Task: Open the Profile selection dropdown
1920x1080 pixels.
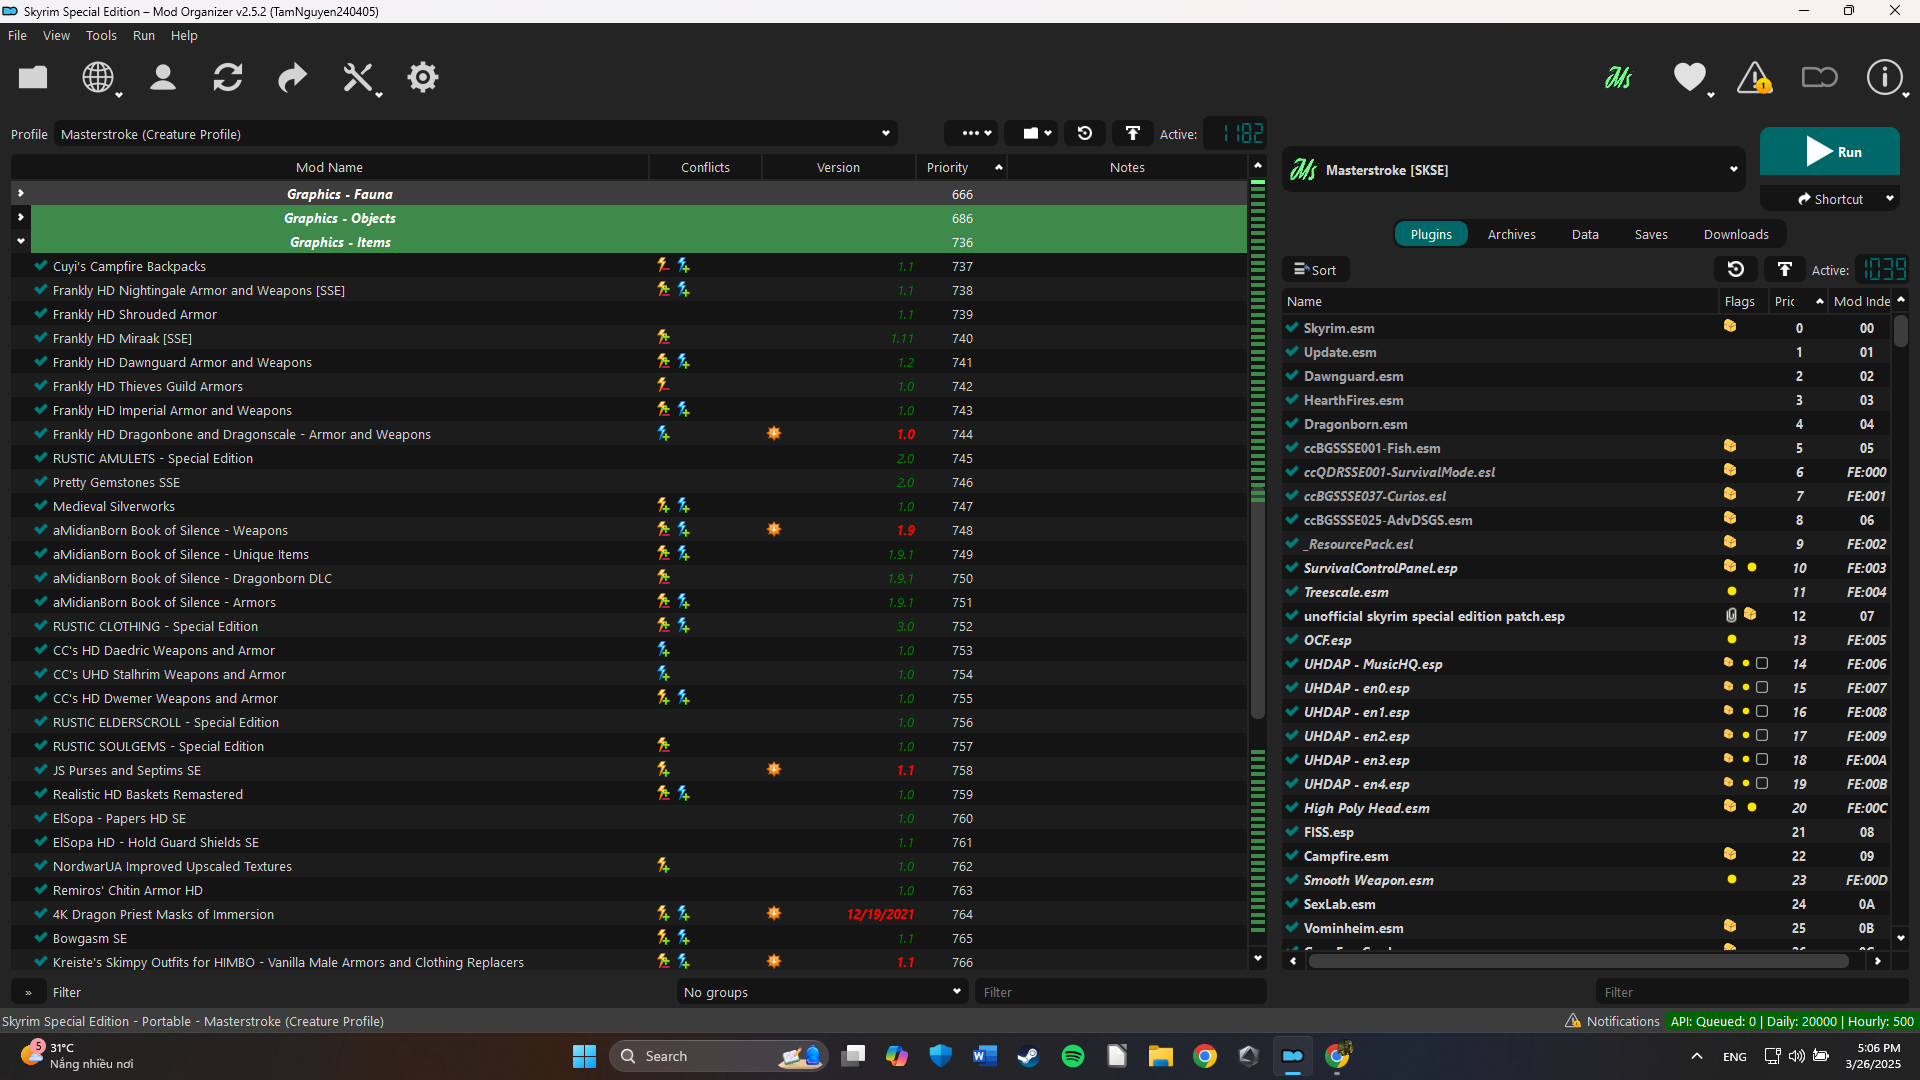Action: pyautogui.click(x=475, y=134)
